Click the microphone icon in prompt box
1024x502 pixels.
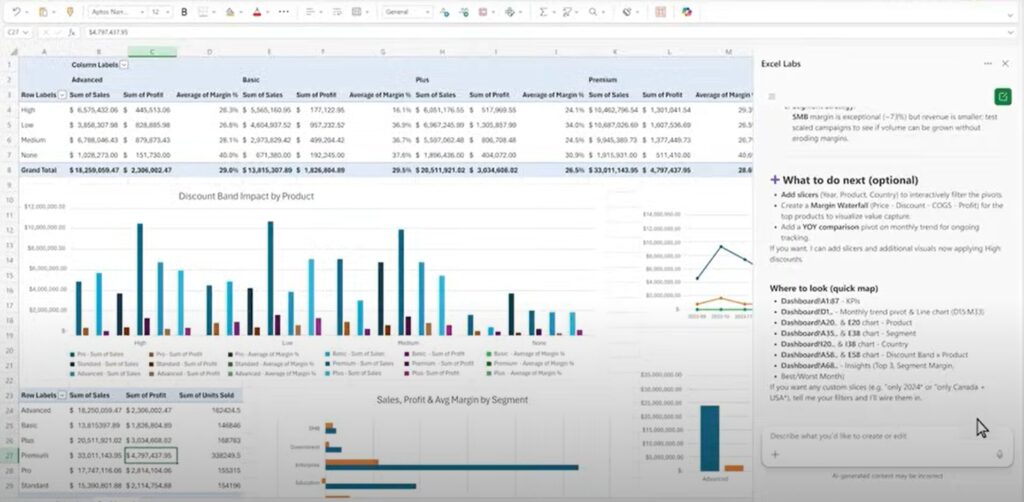(x=999, y=454)
